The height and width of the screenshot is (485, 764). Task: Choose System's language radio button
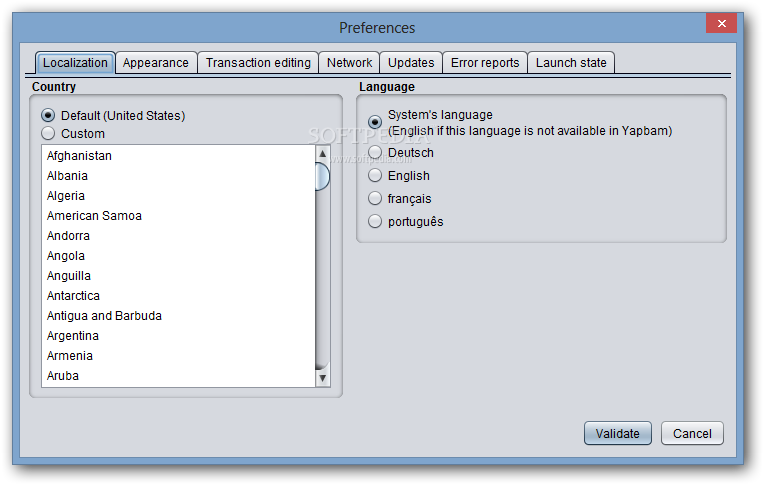(x=375, y=122)
